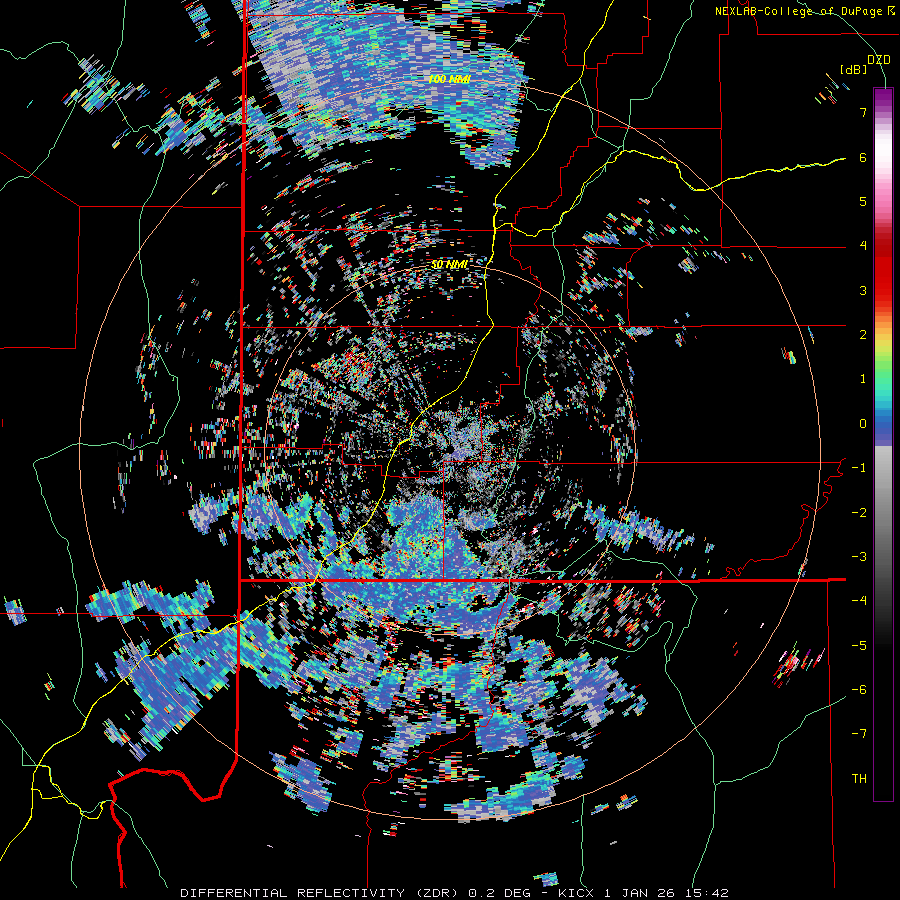
Task: Click the 6 value on the scale
Action: tap(863, 157)
